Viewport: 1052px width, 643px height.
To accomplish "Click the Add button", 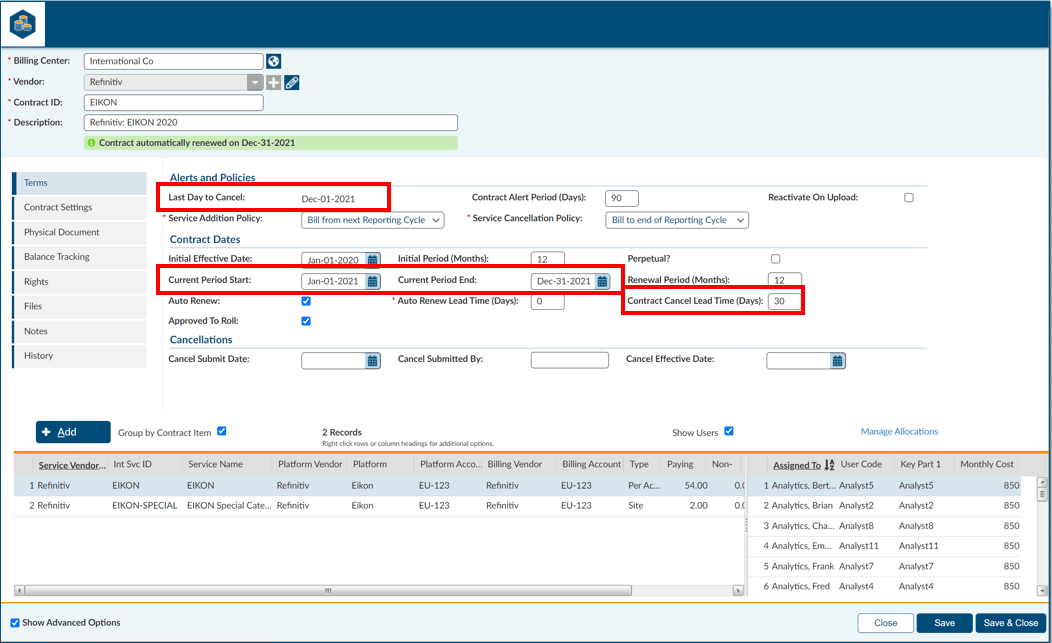I will tap(73, 432).
